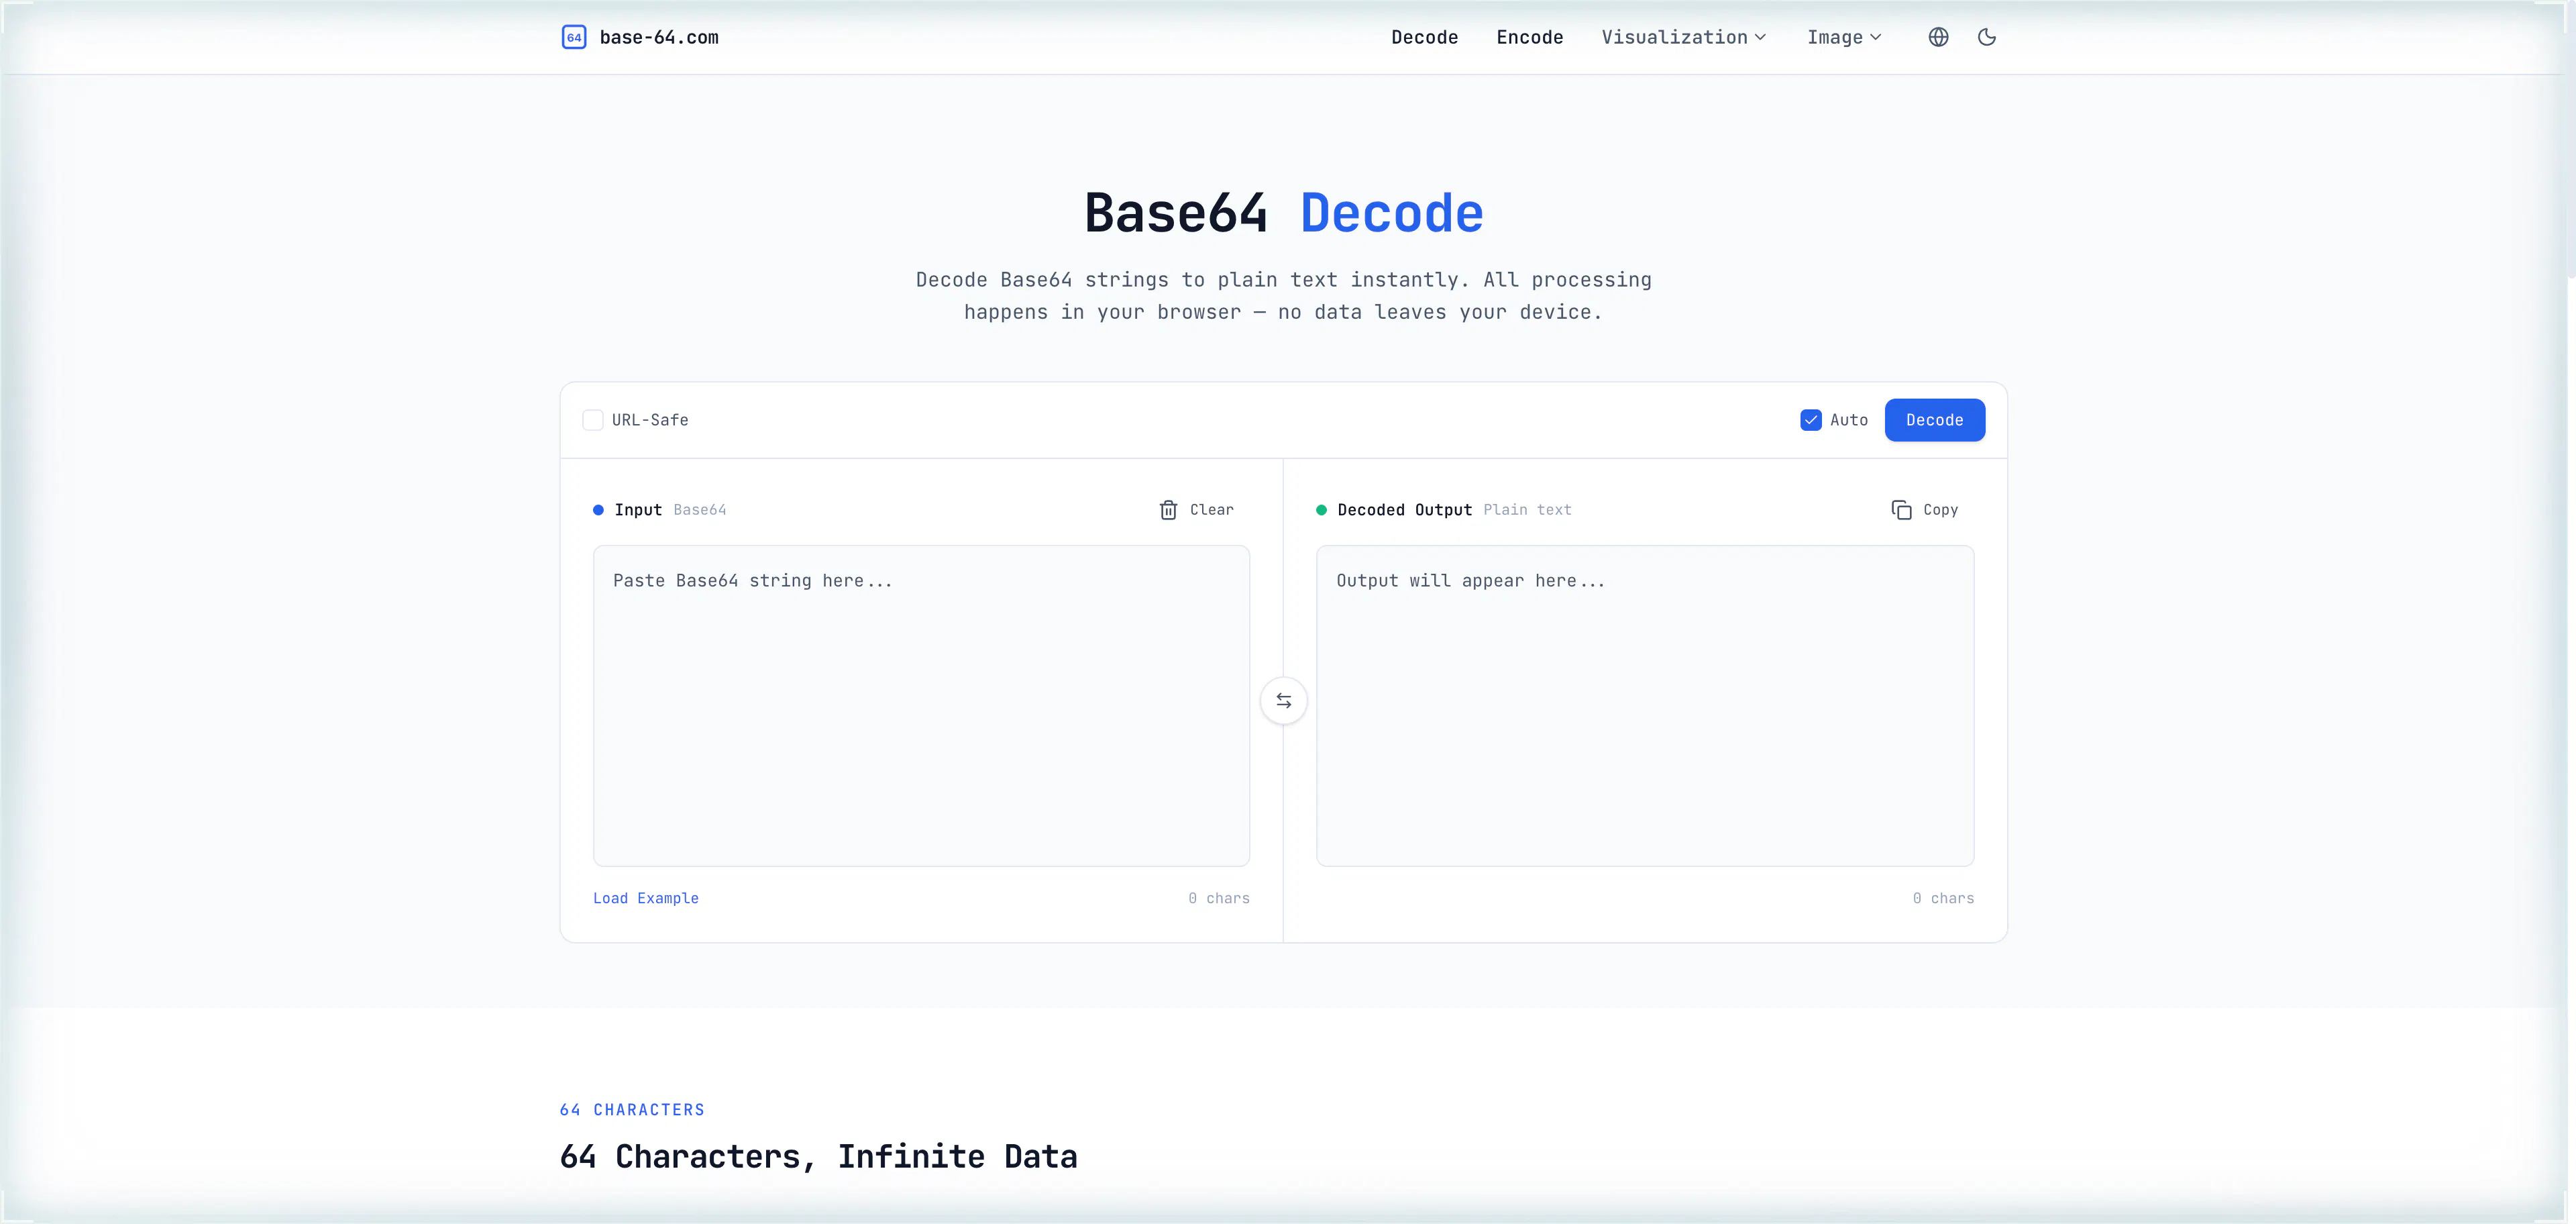Click the Decoded Output text area
This screenshot has width=2576, height=1224.
point(1645,706)
